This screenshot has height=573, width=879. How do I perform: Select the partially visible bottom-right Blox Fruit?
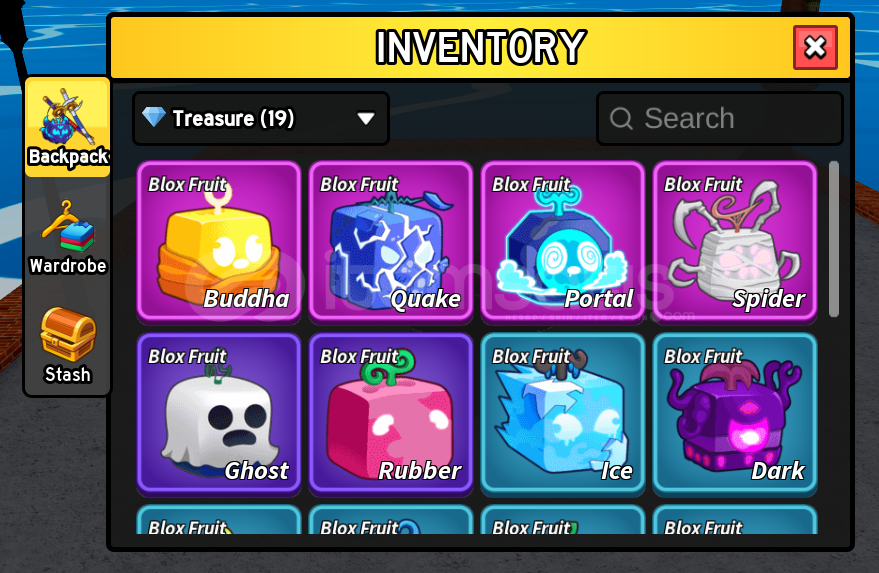pyautogui.click(x=735, y=520)
